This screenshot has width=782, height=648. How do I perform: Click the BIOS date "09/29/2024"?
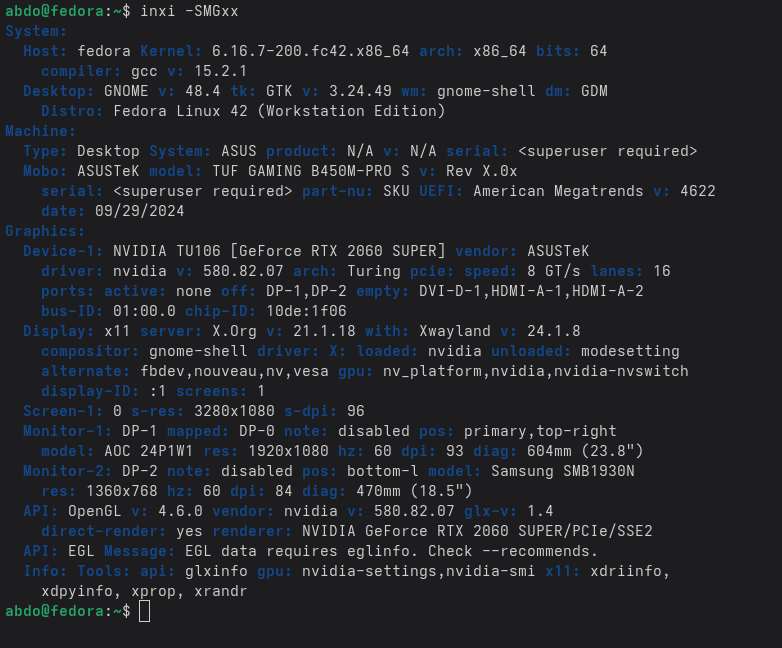140,211
